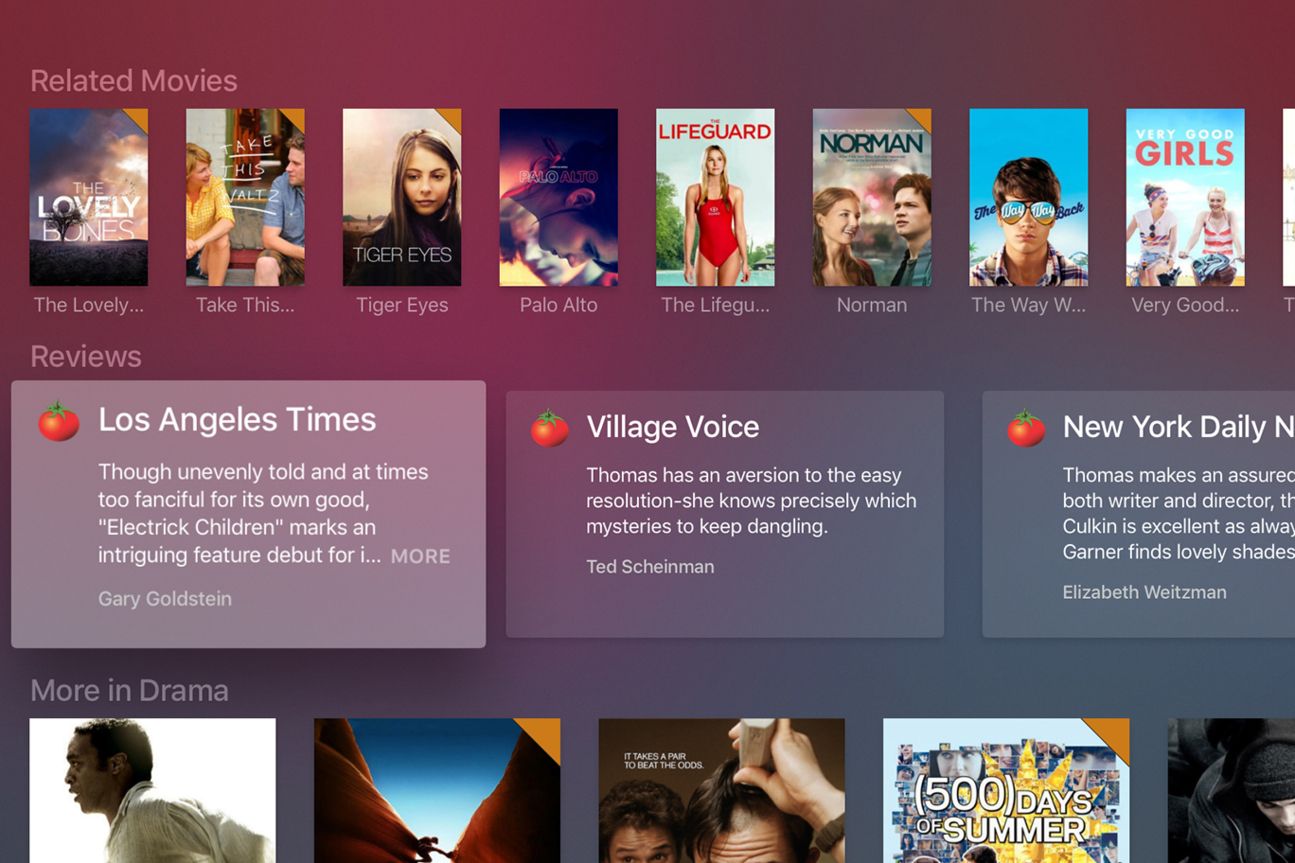Screen dimensions: 1295x863
Task: Open the Village Voice review card
Action: point(725,514)
